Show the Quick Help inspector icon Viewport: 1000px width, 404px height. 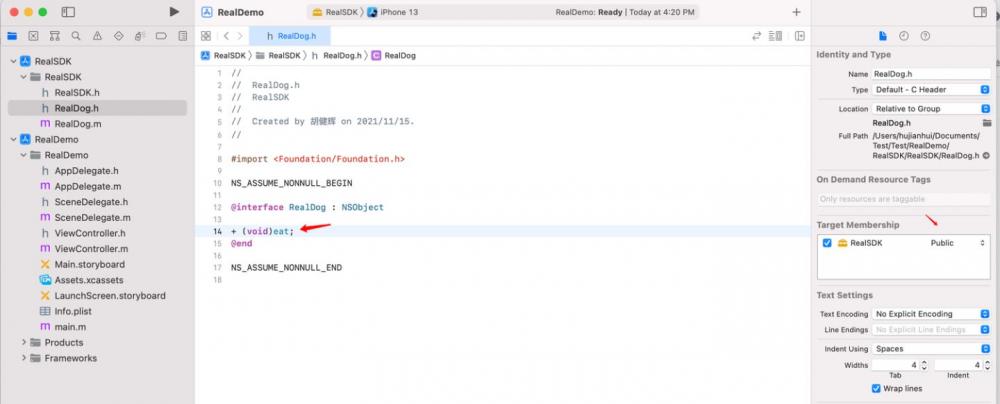click(x=925, y=36)
